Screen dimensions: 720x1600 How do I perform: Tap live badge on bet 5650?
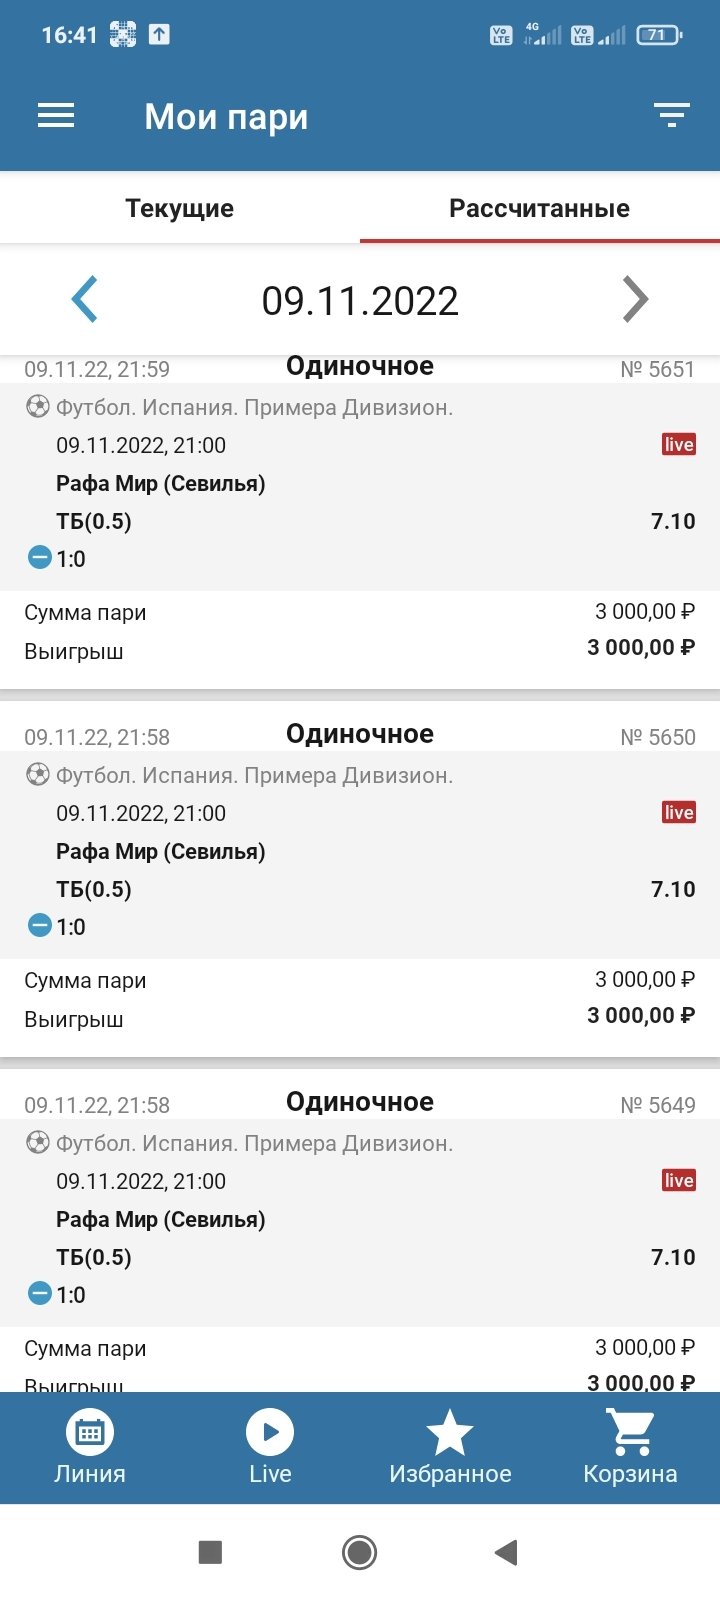(x=678, y=813)
